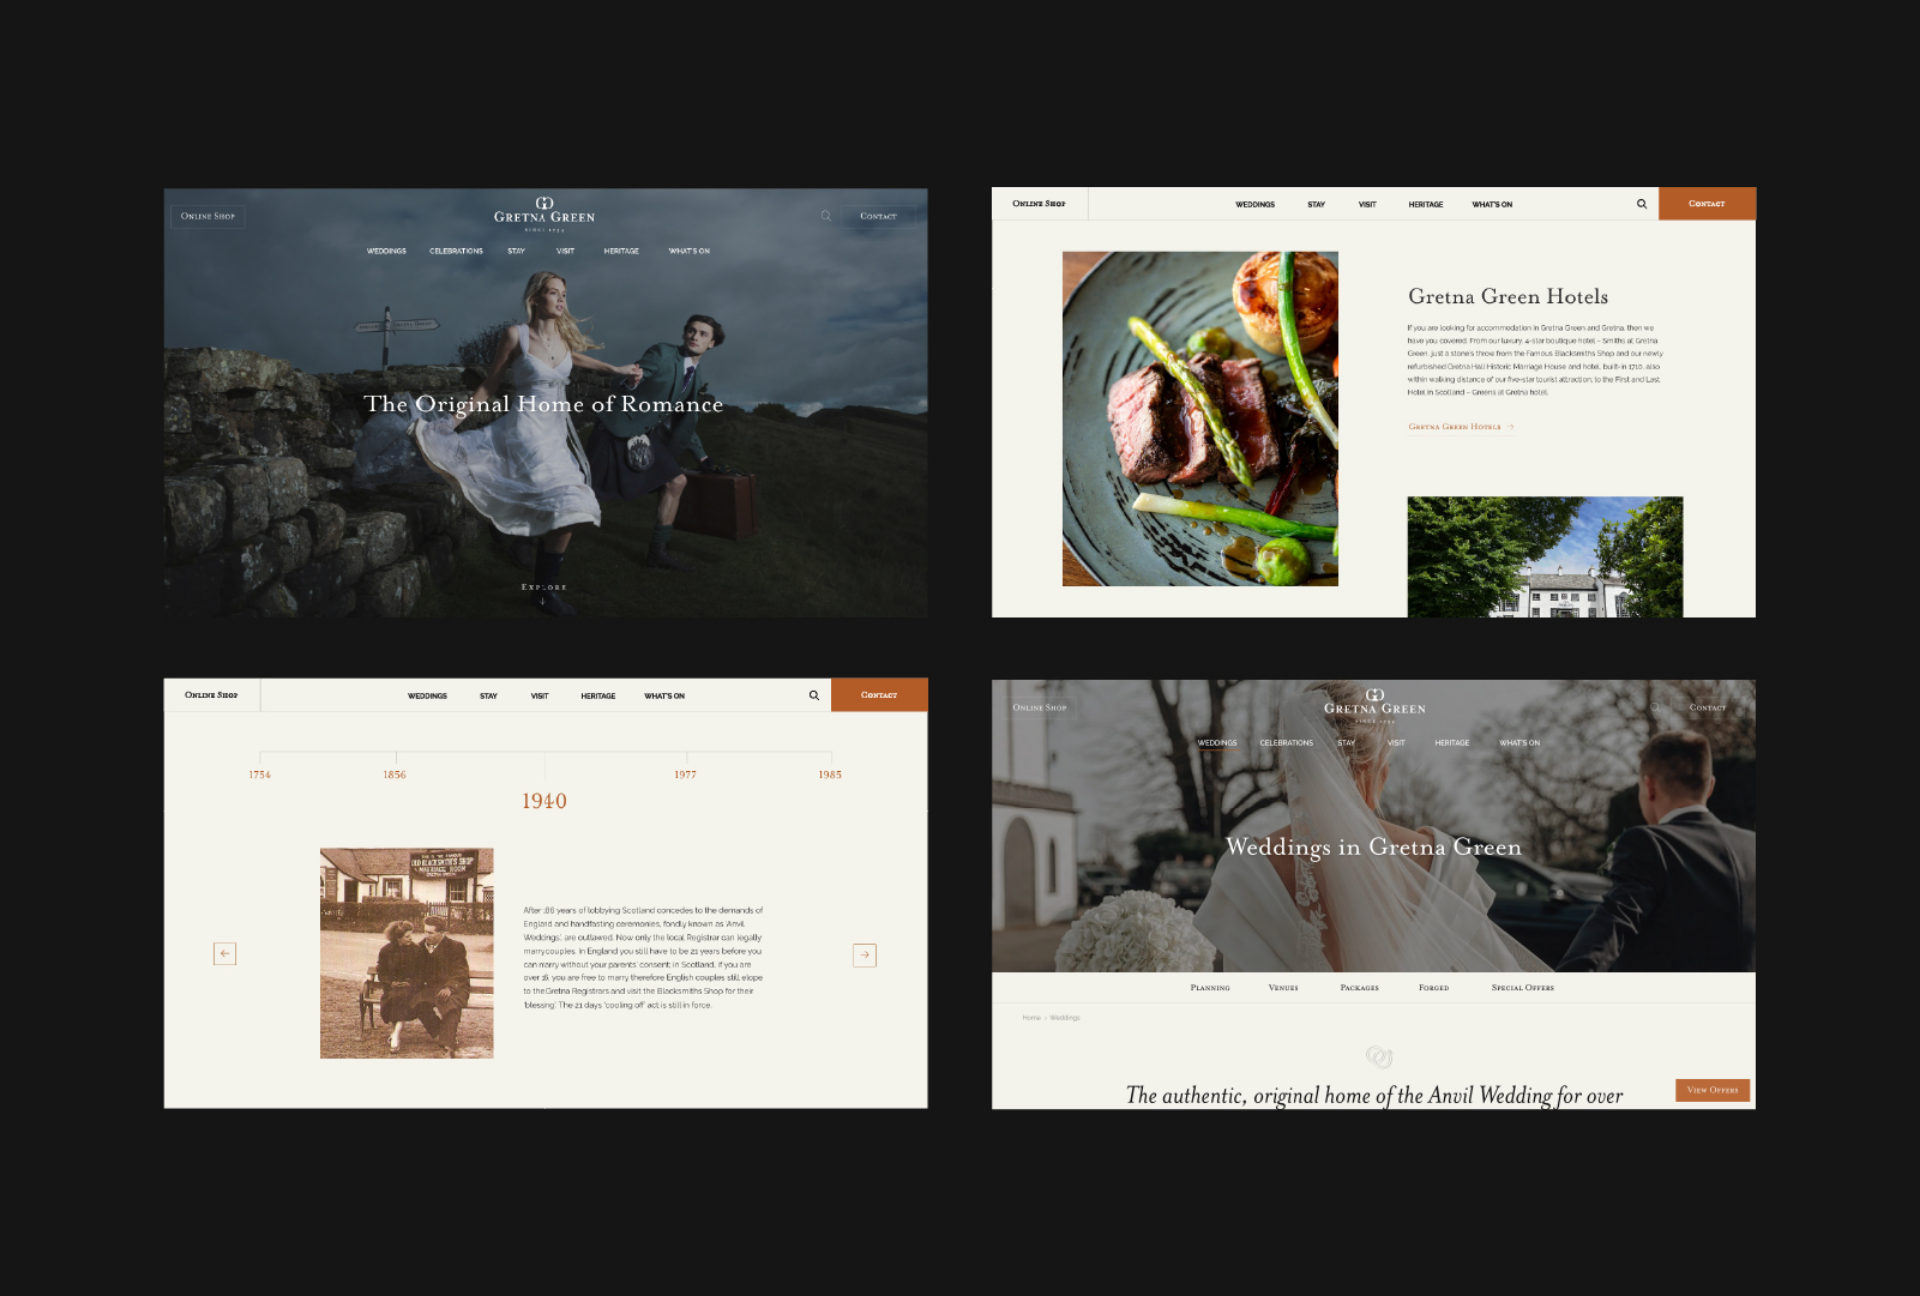Open the Planning sub-navigation tab

click(1210, 988)
